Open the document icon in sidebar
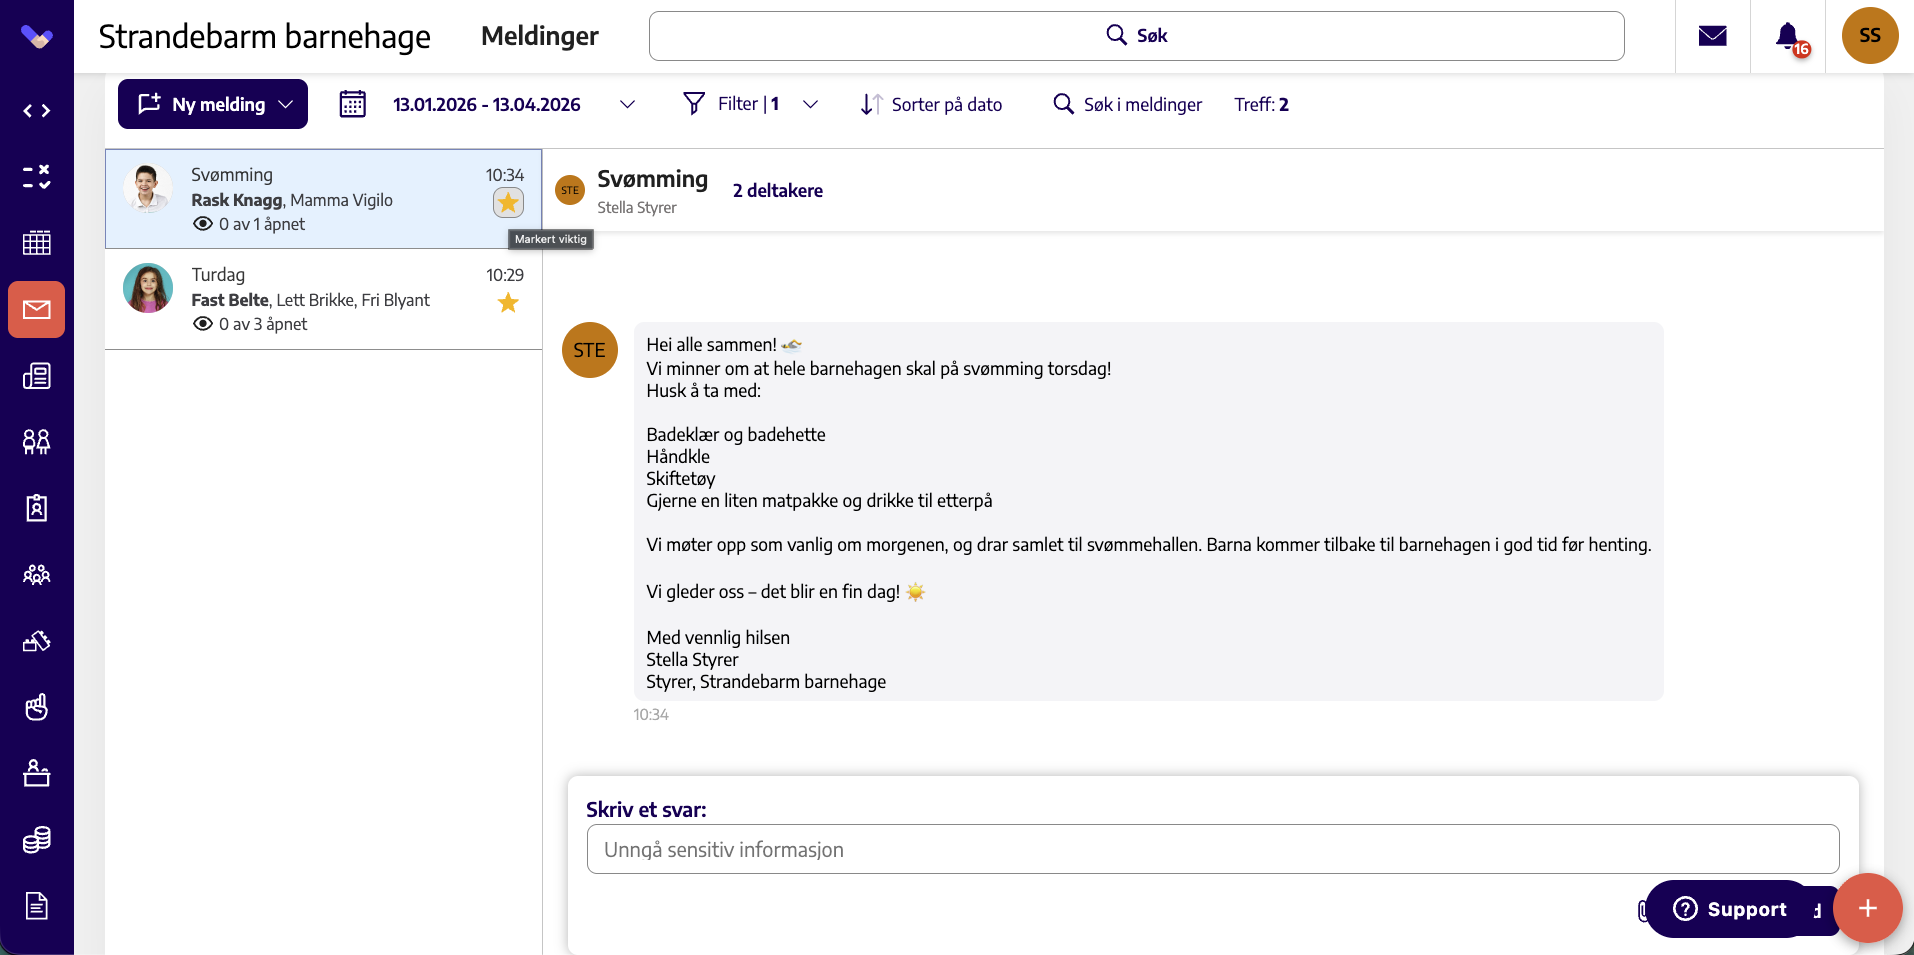Viewport: 1914px width, 955px height. tap(37, 906)
